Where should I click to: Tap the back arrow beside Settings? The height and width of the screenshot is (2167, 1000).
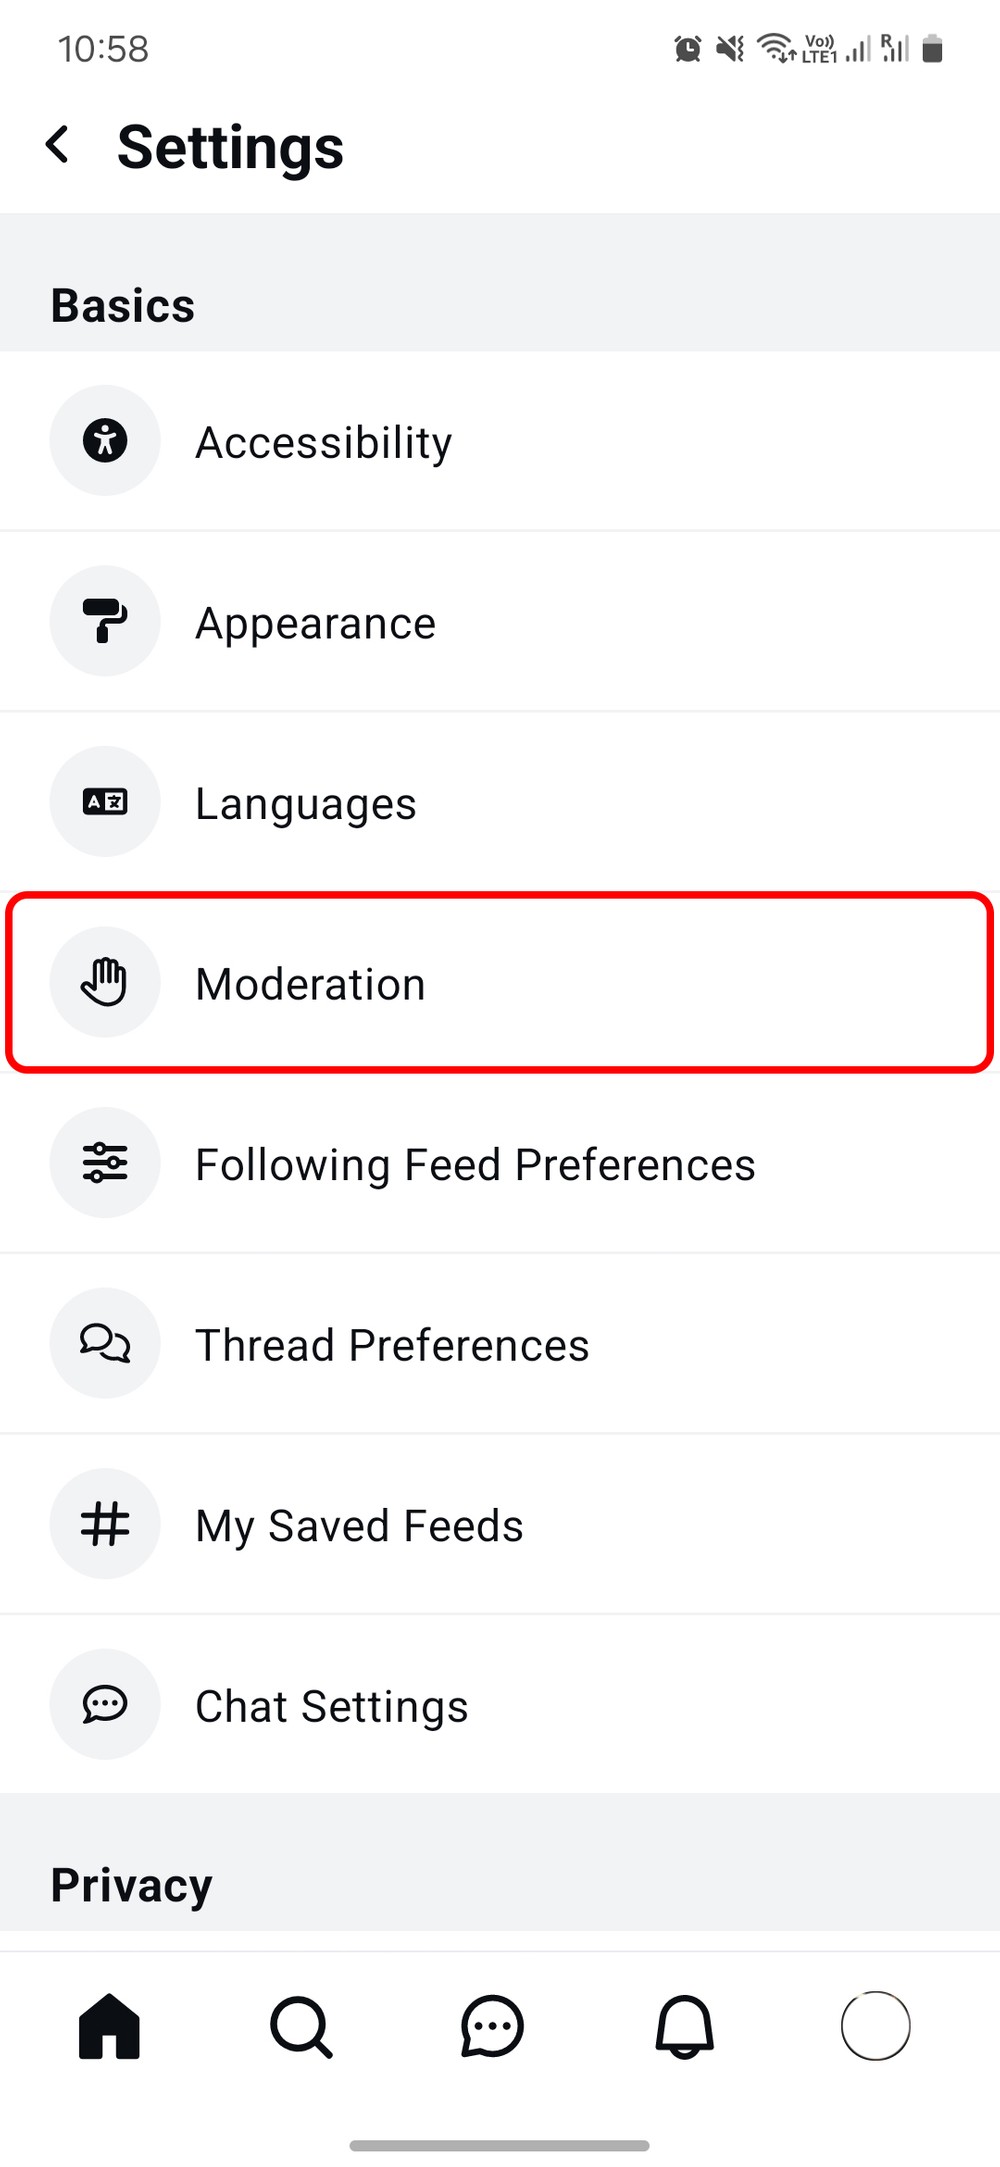59,145
